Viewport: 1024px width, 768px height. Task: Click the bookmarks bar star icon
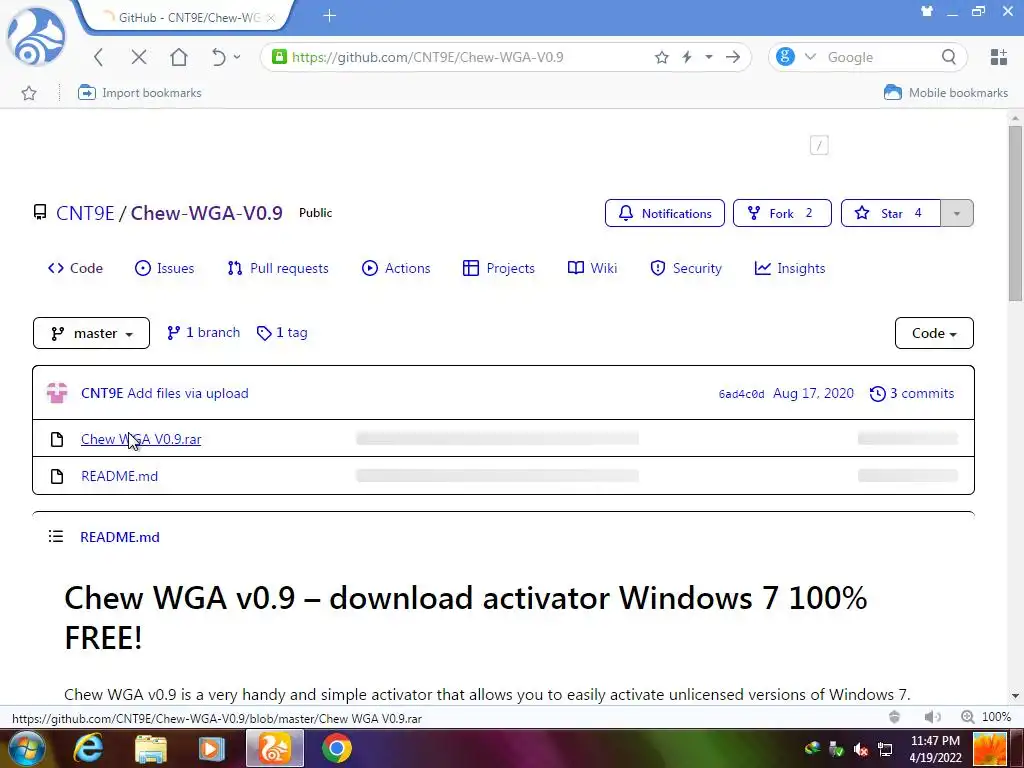29,93
